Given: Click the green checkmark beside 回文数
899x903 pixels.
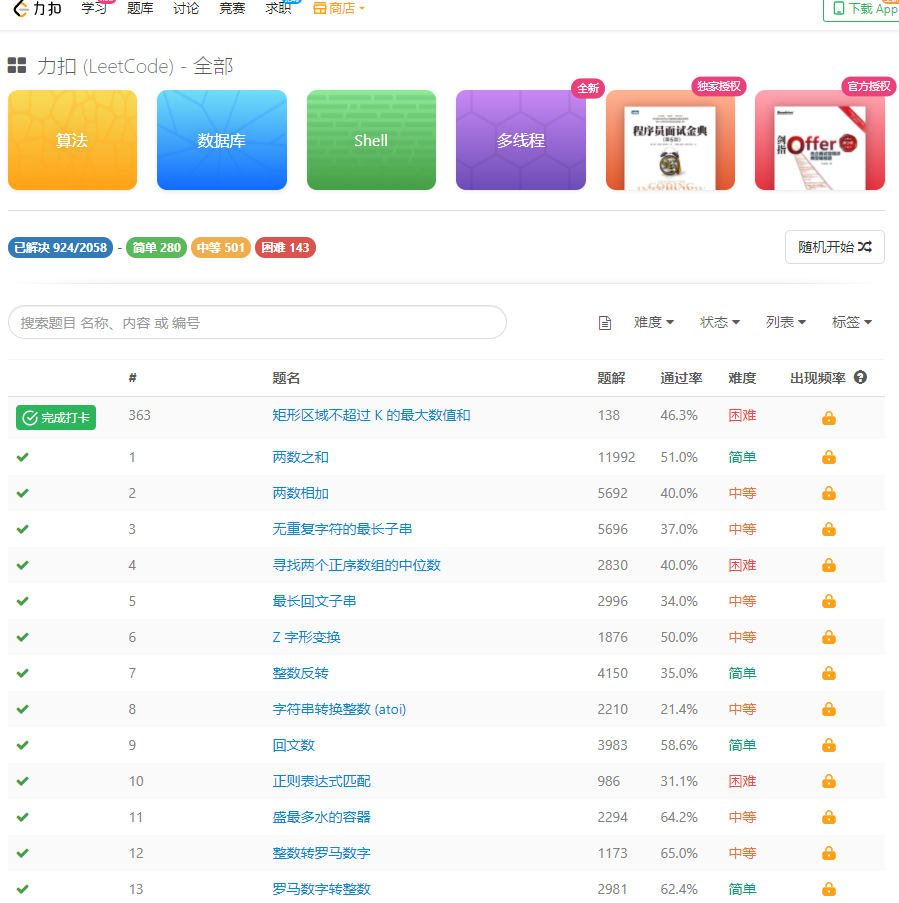Looking at the screenshot, I should 23,745.
